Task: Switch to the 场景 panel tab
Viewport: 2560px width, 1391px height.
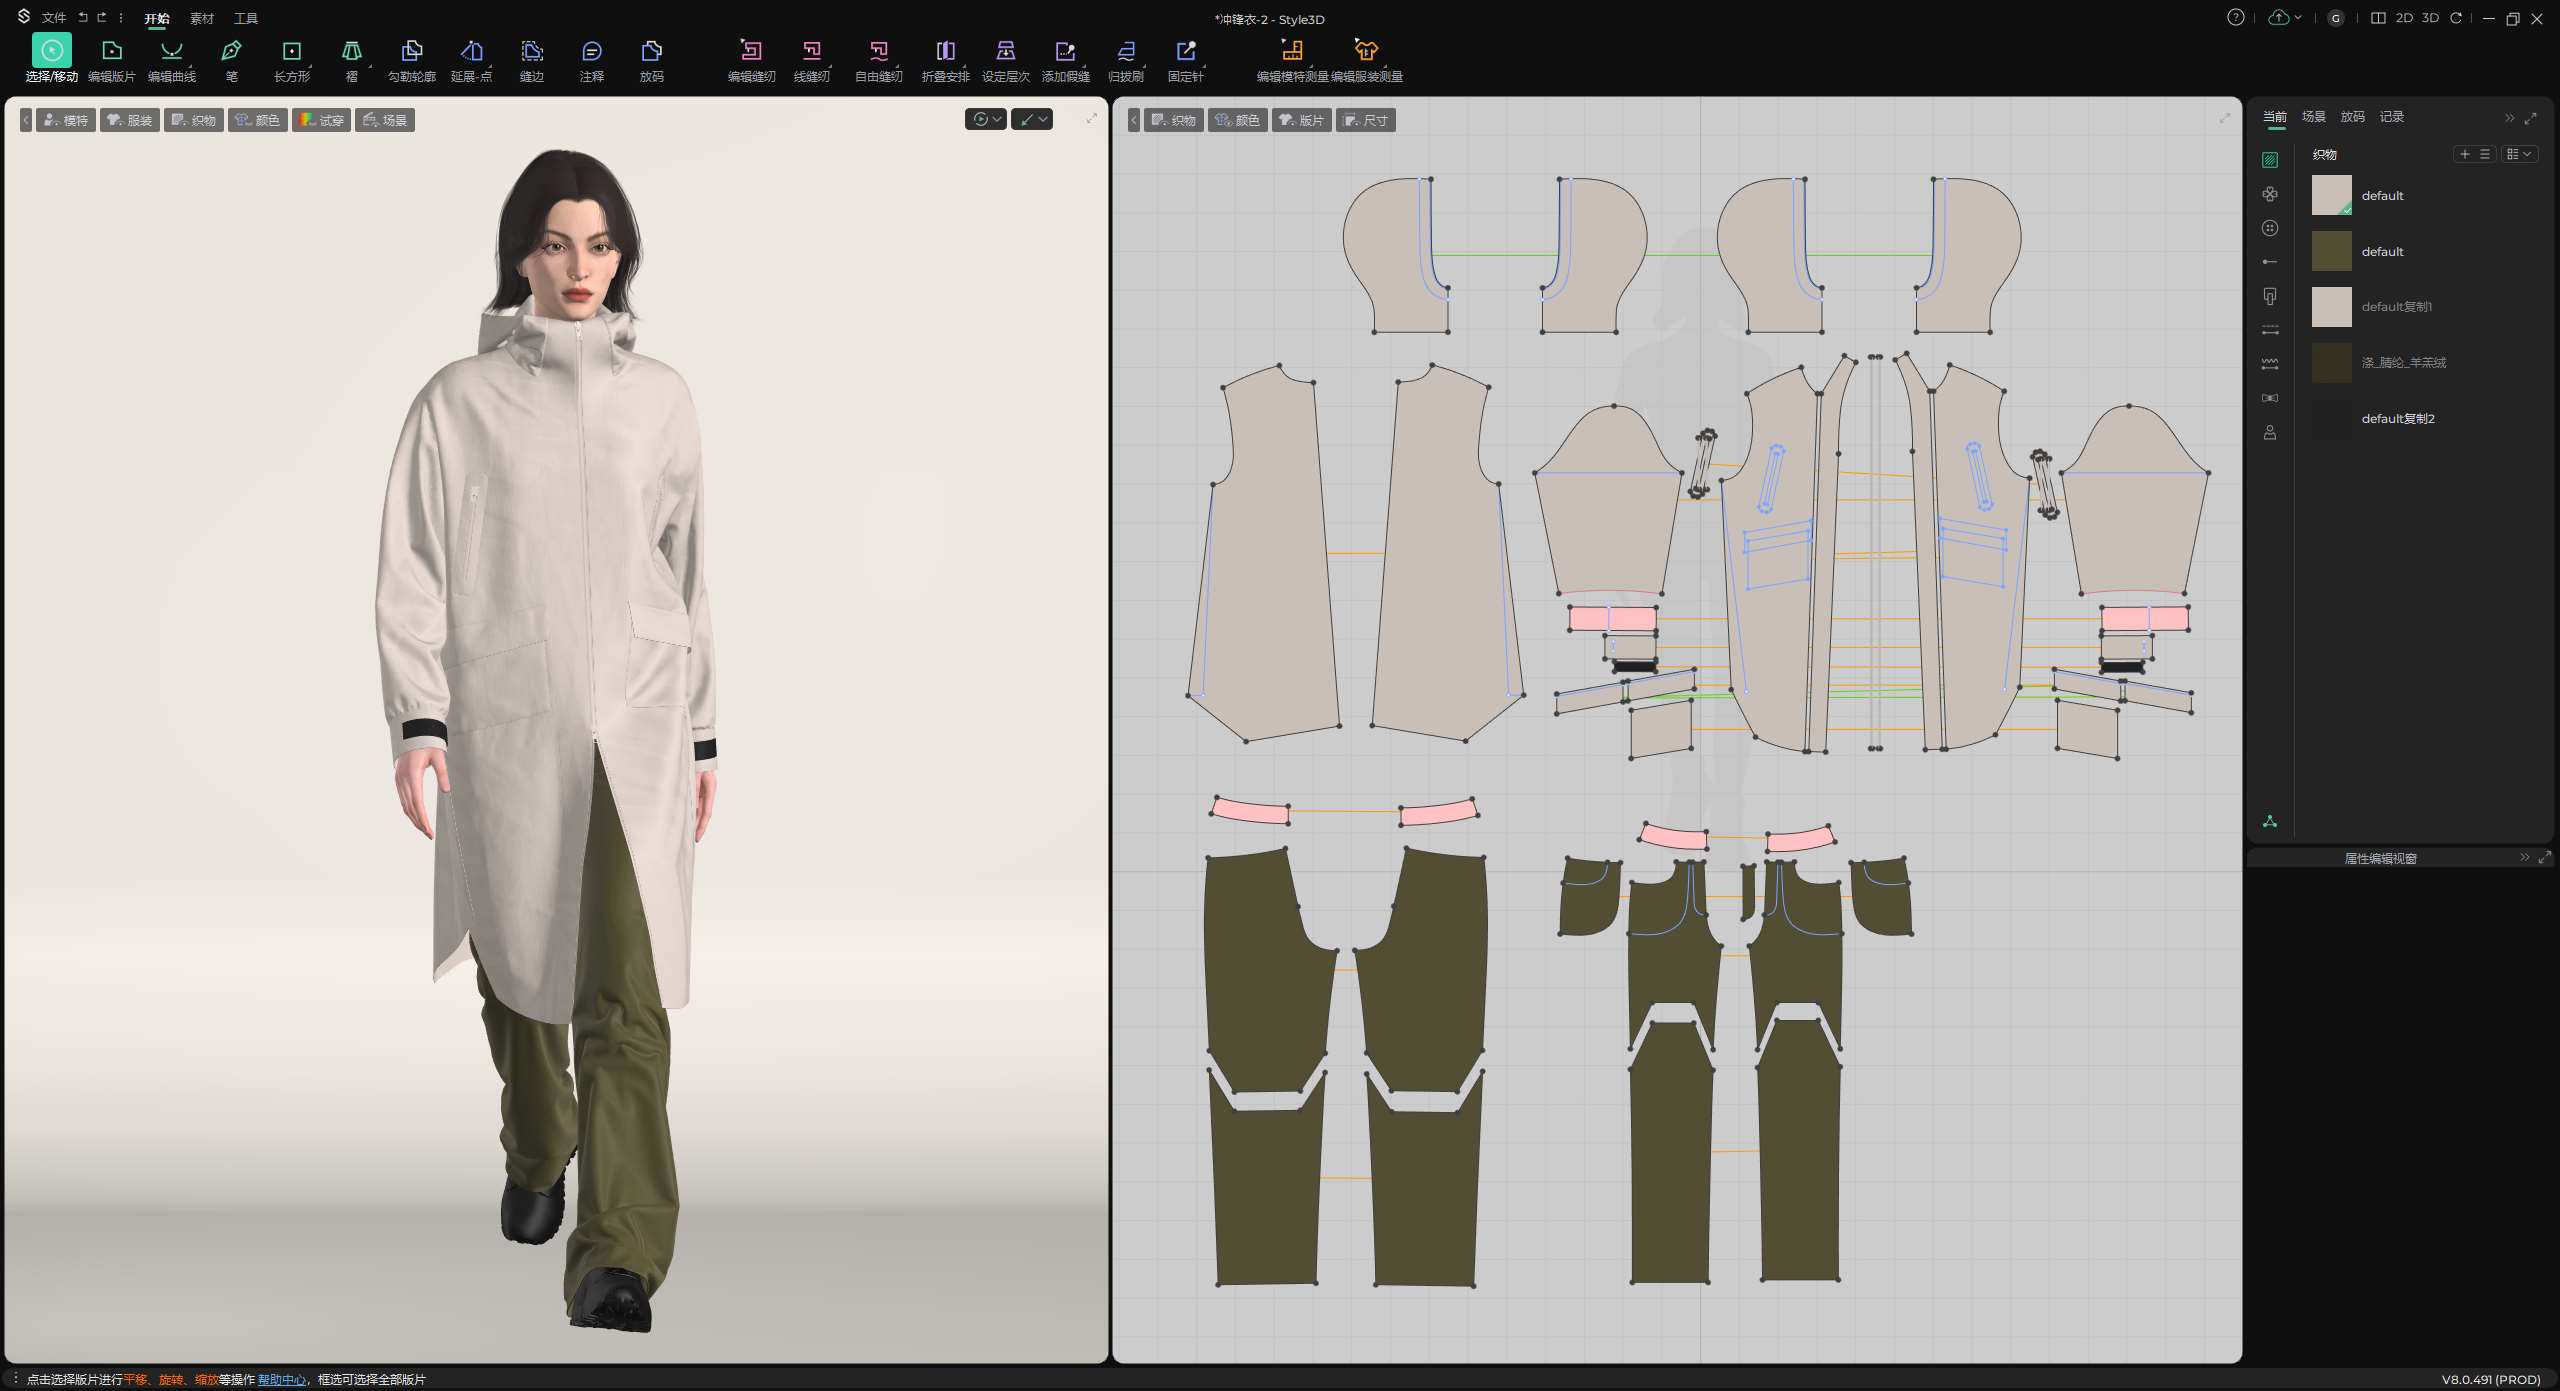Action: tap(2314, 117)
